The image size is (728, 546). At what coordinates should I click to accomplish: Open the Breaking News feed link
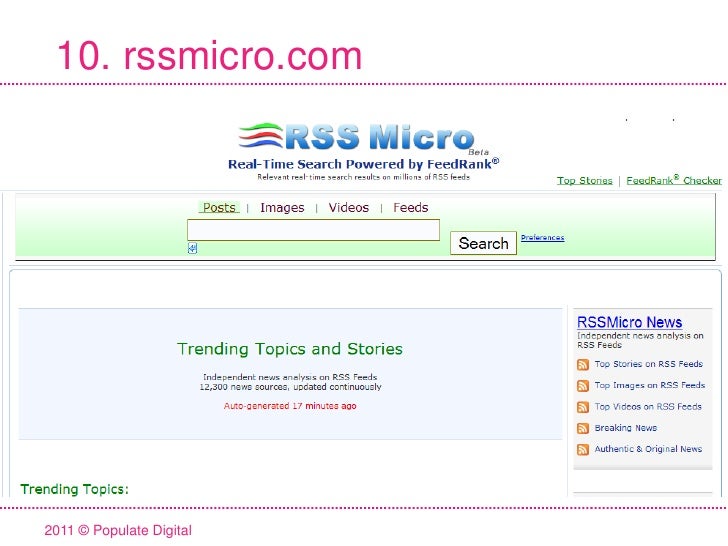point(625,428)
